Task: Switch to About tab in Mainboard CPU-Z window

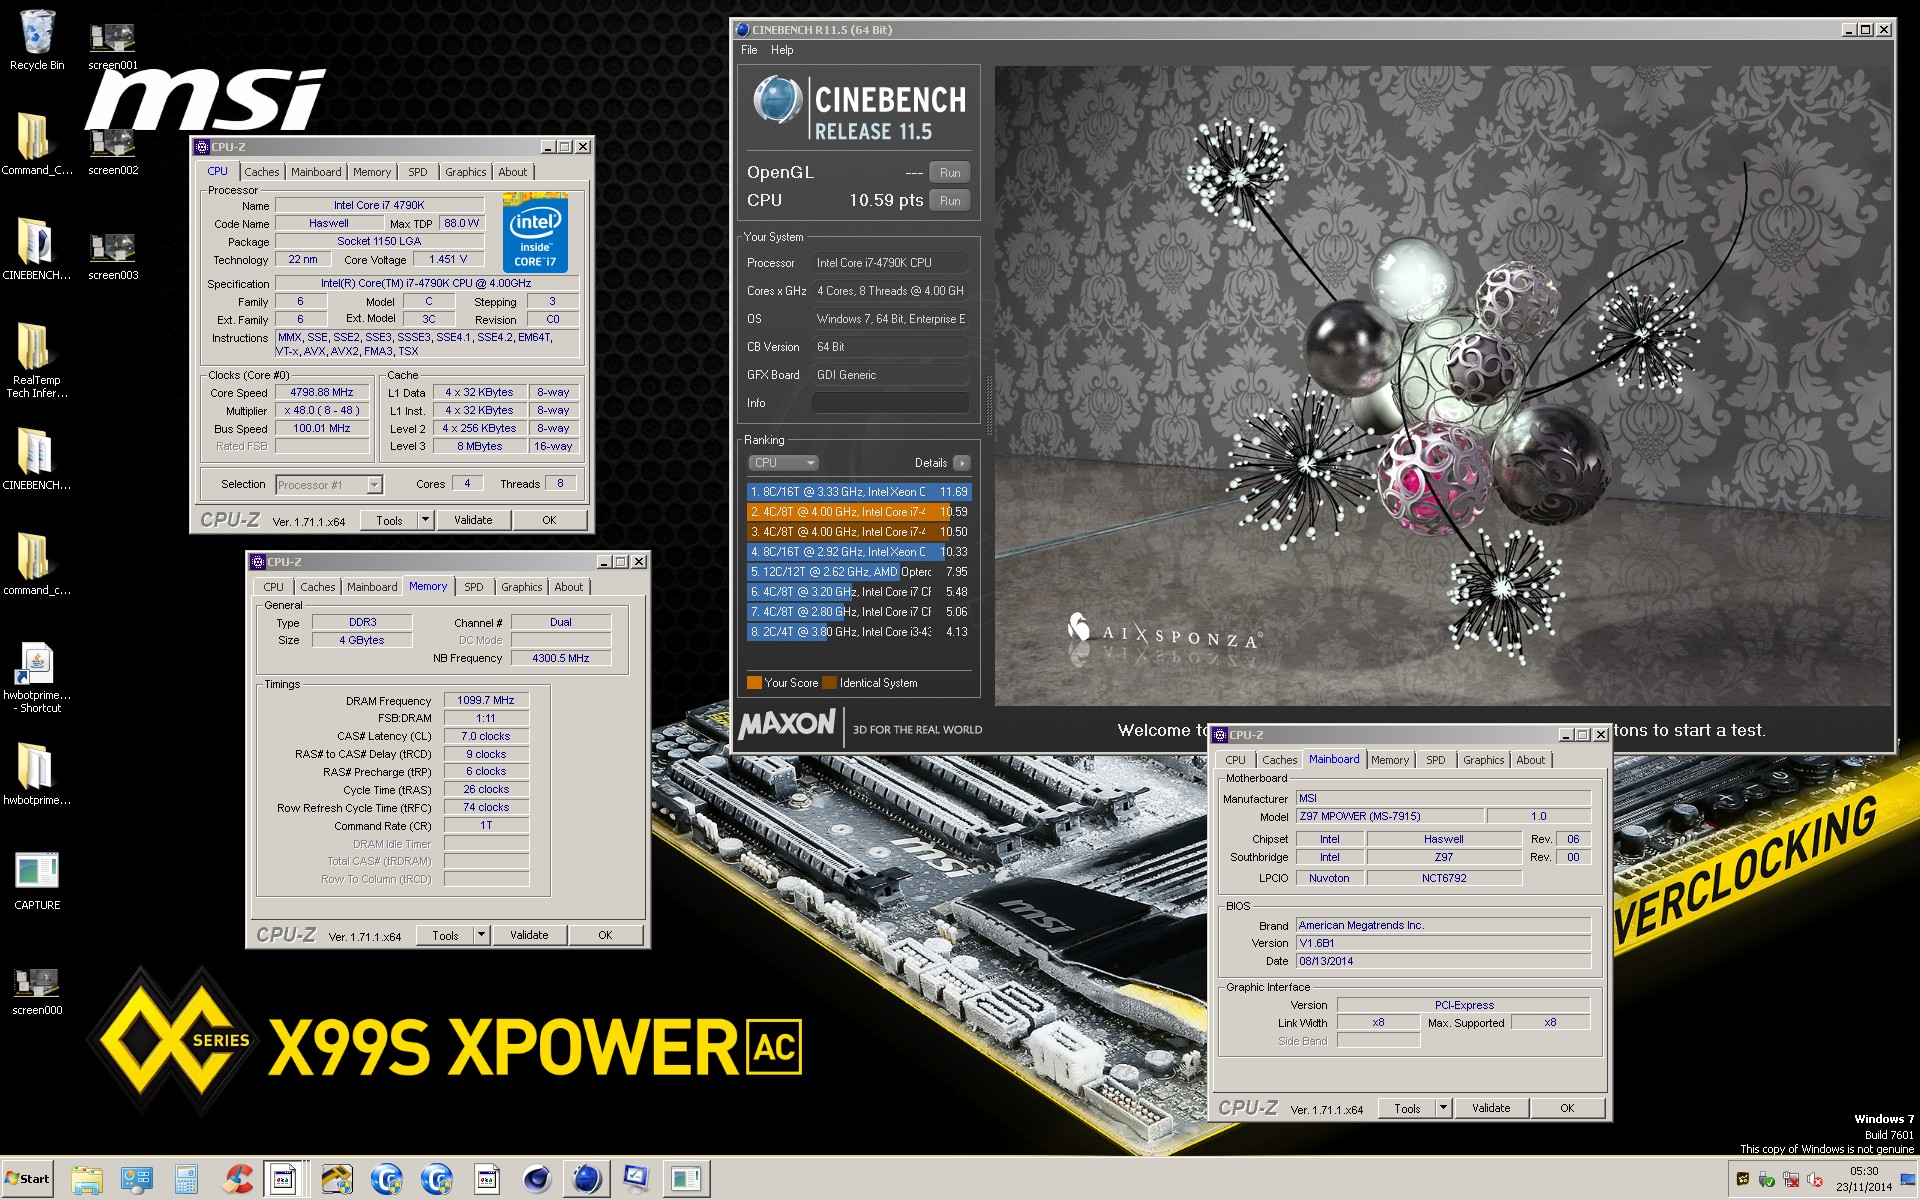Action: [1530, 760]
